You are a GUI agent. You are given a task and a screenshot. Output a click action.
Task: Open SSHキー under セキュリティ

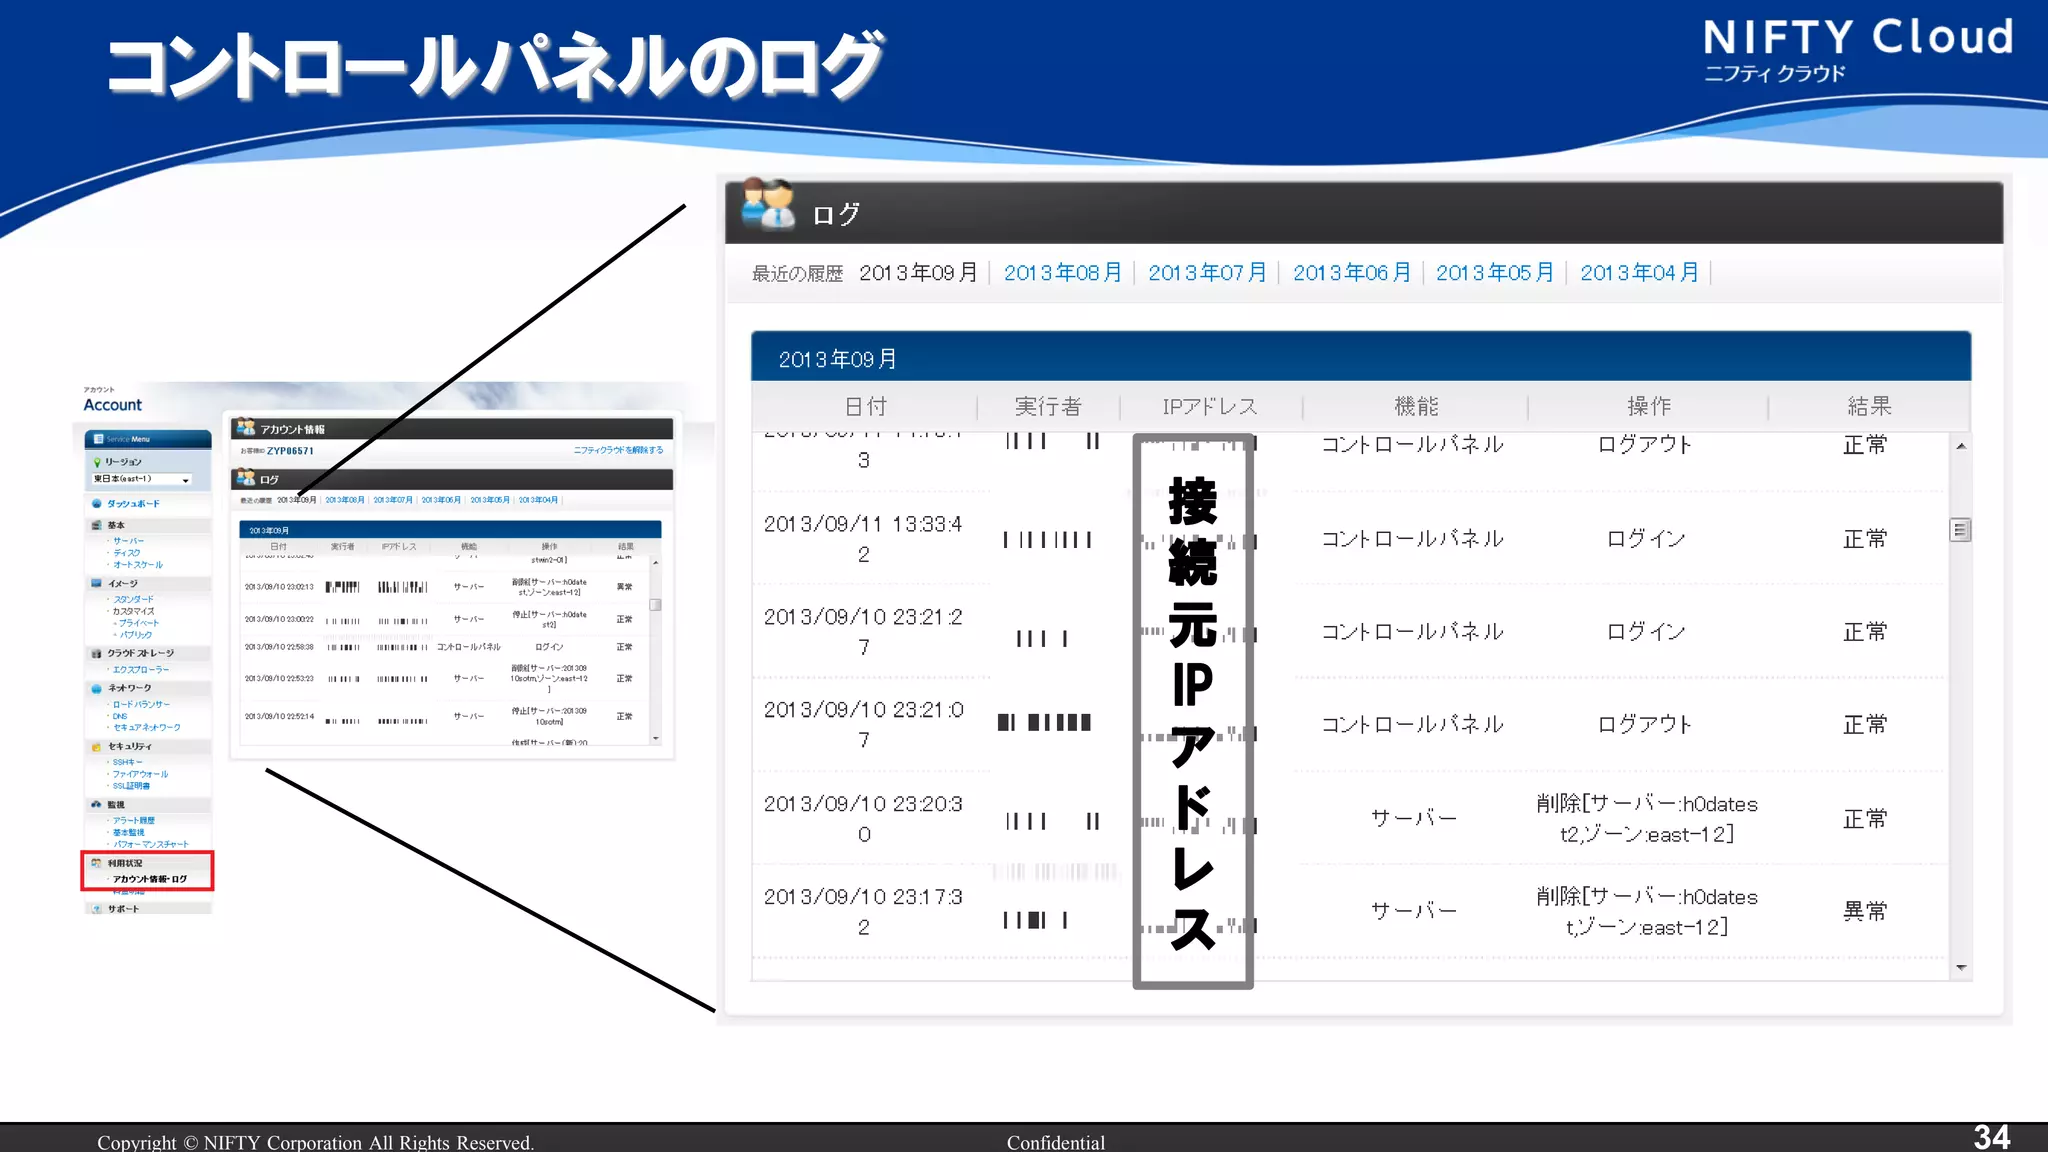(128, 763)
